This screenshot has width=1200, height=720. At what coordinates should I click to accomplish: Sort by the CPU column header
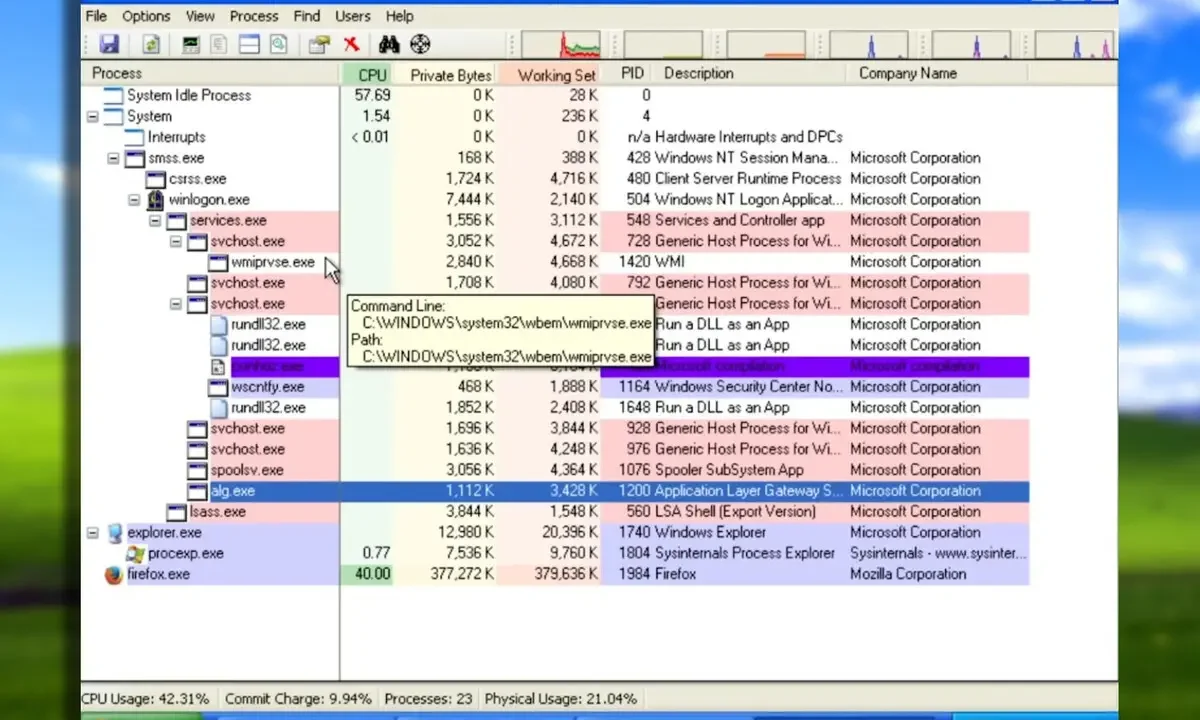coord(371,74)
